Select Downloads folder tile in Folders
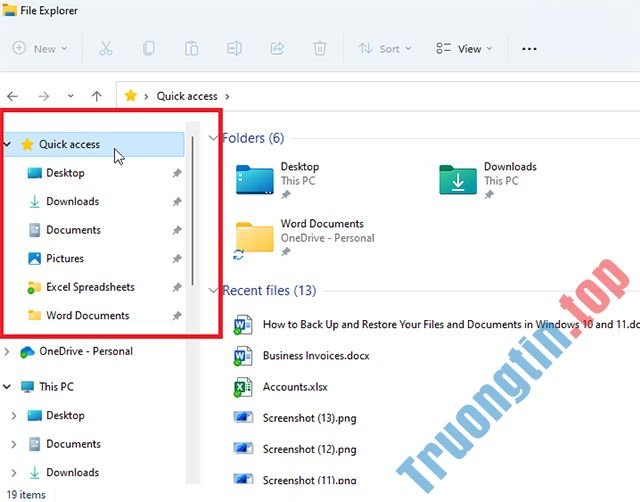 point(488,180)
